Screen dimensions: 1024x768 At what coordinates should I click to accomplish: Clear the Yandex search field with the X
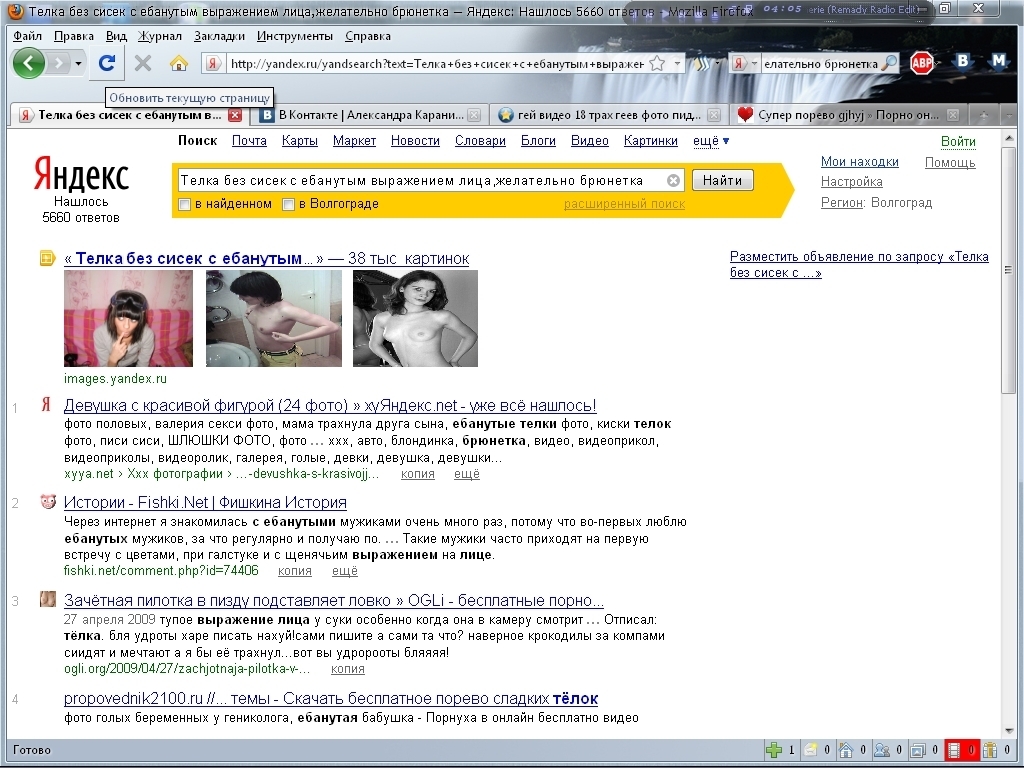673,180
